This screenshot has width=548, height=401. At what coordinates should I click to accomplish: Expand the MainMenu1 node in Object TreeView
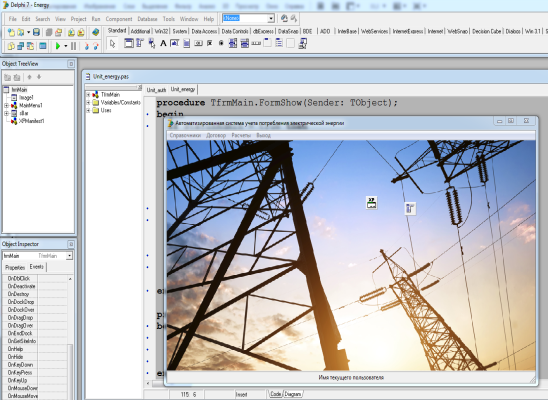(6, 105)
